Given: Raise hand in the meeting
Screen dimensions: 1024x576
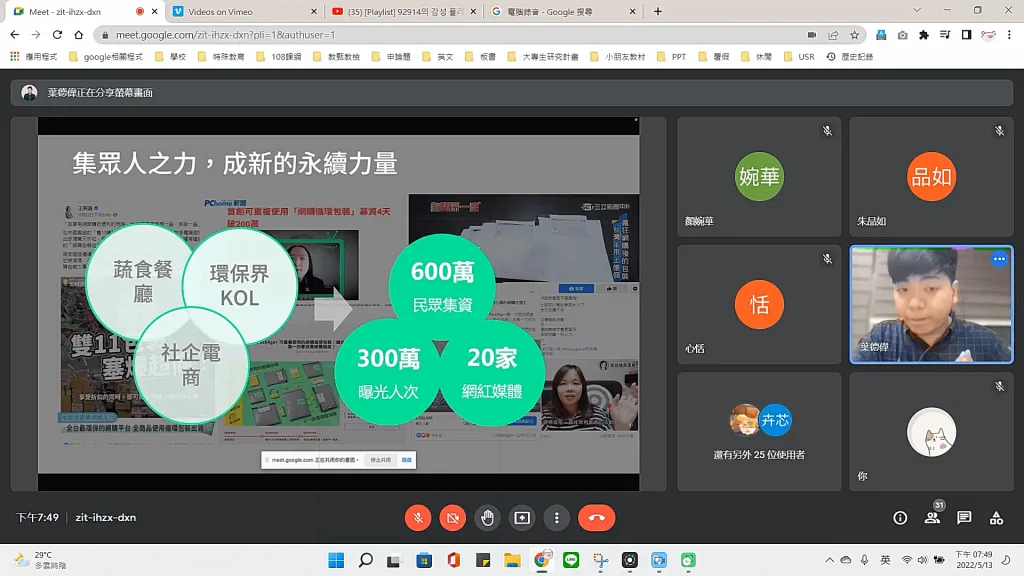Looking at the screenshot, I should coord(487,517).
